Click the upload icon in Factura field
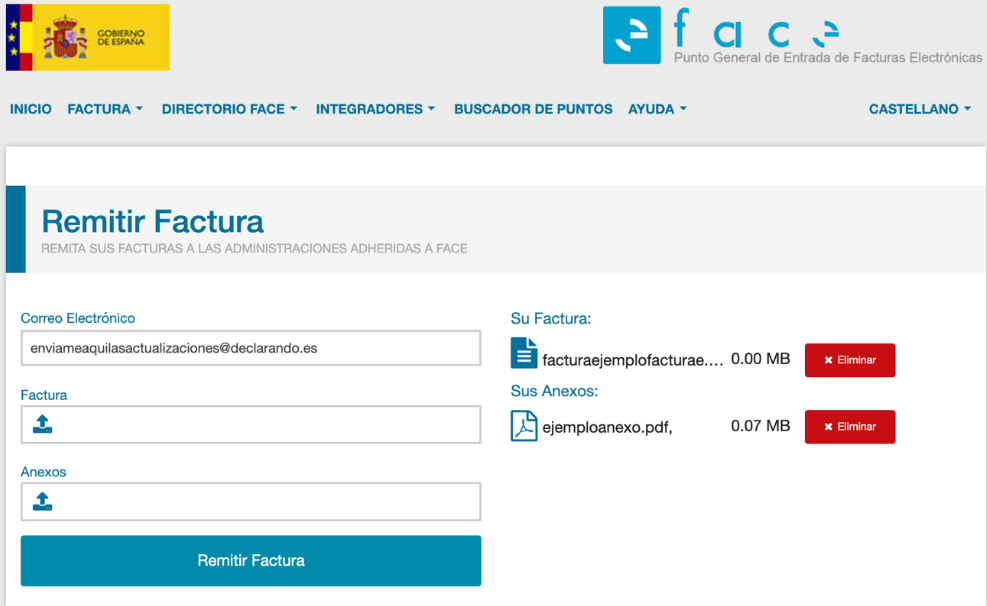The height and width of the screenshot is (606, 987). click(42, 424)
